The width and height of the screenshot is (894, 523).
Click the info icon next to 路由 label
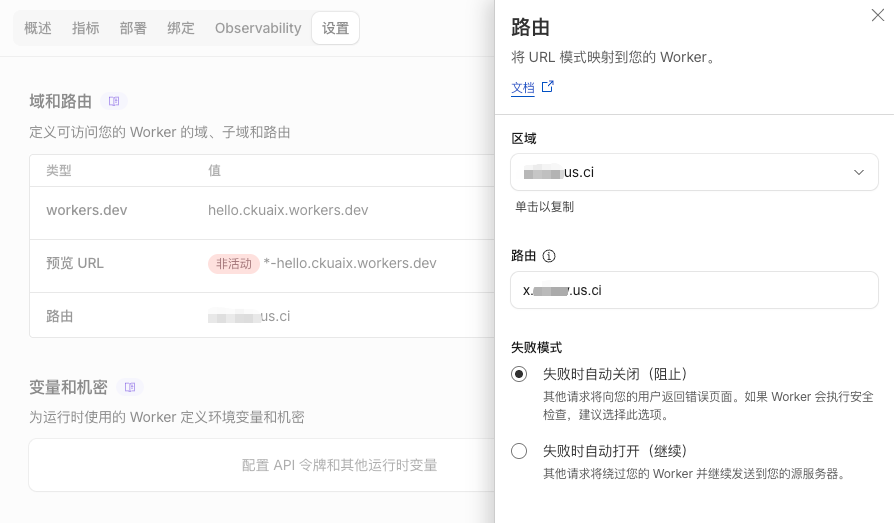point(549,256)
